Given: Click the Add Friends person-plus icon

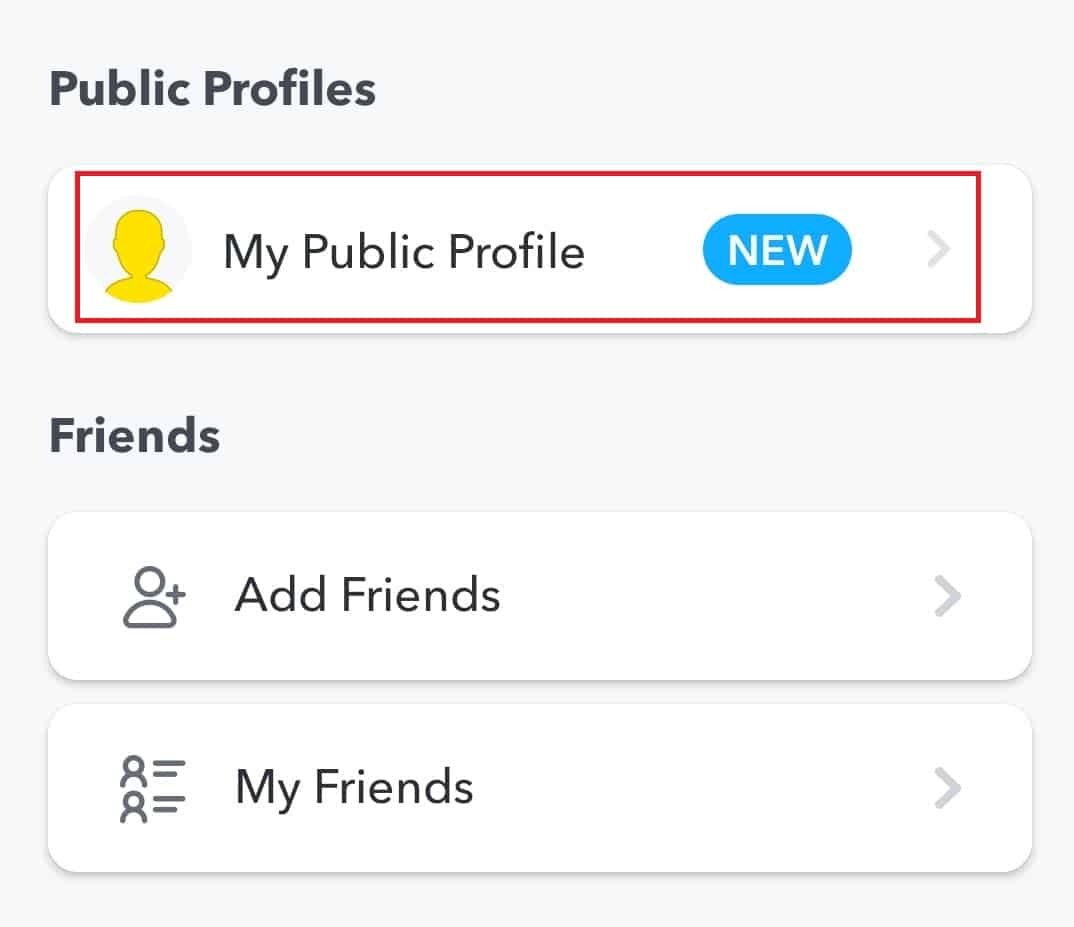Looking at the screenshot, I should [x=154, y=597].
